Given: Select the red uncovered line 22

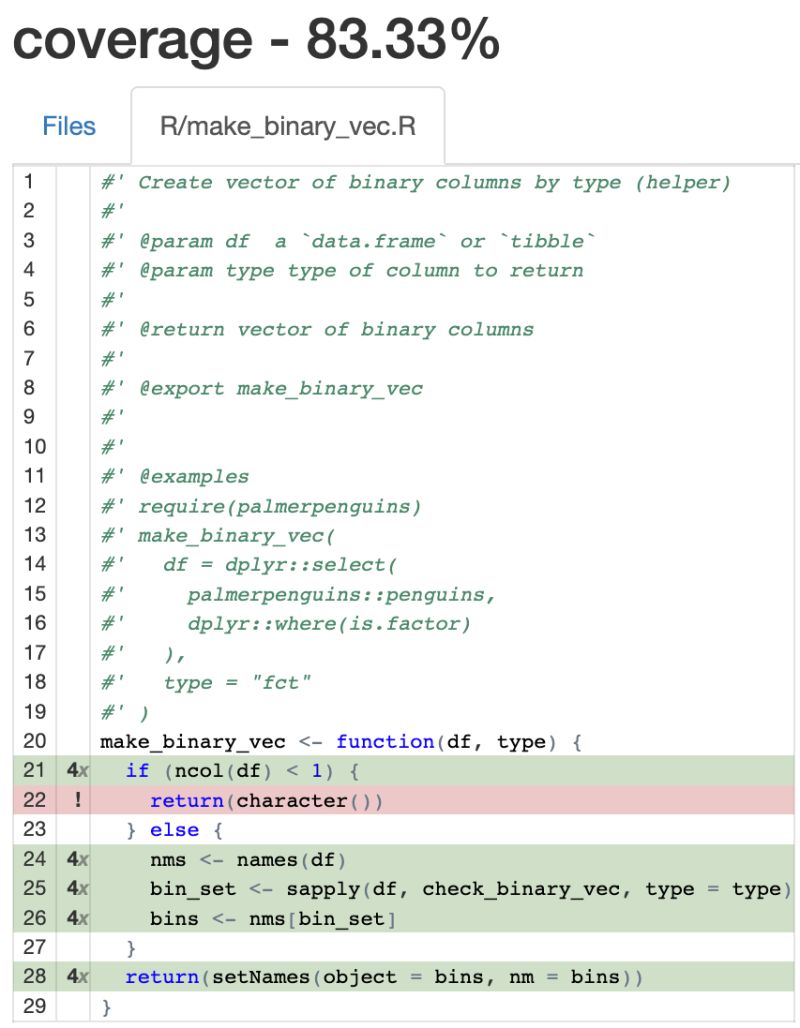Looking at the screenshot, I should click(400, 800).
